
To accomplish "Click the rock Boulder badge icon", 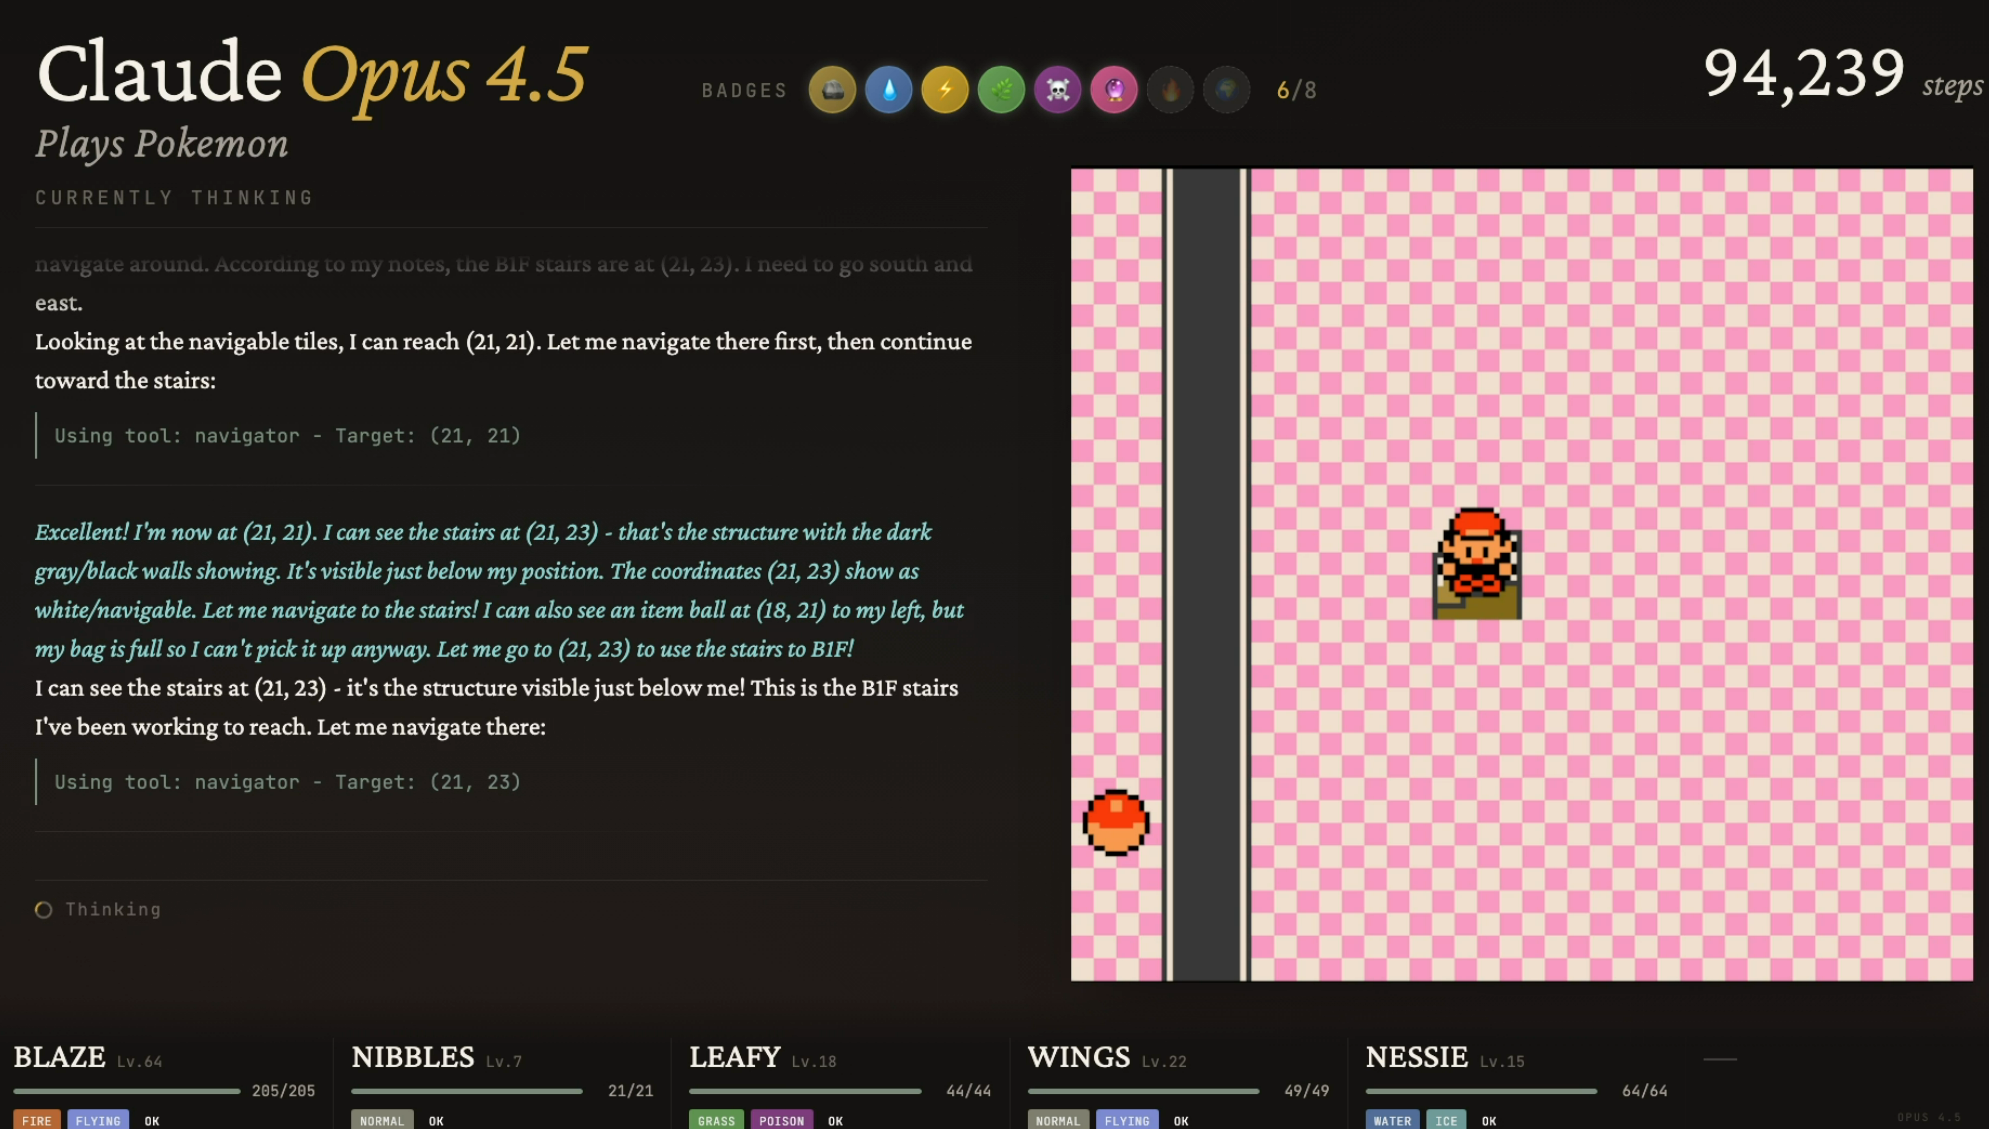I will pos(832,90).
